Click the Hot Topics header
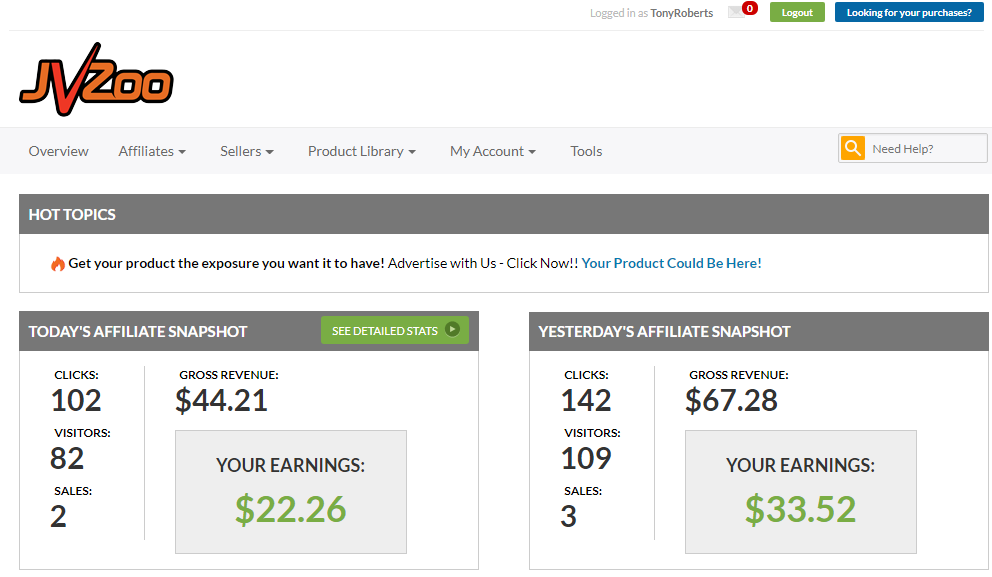992x577 pixels. [504, 214]
